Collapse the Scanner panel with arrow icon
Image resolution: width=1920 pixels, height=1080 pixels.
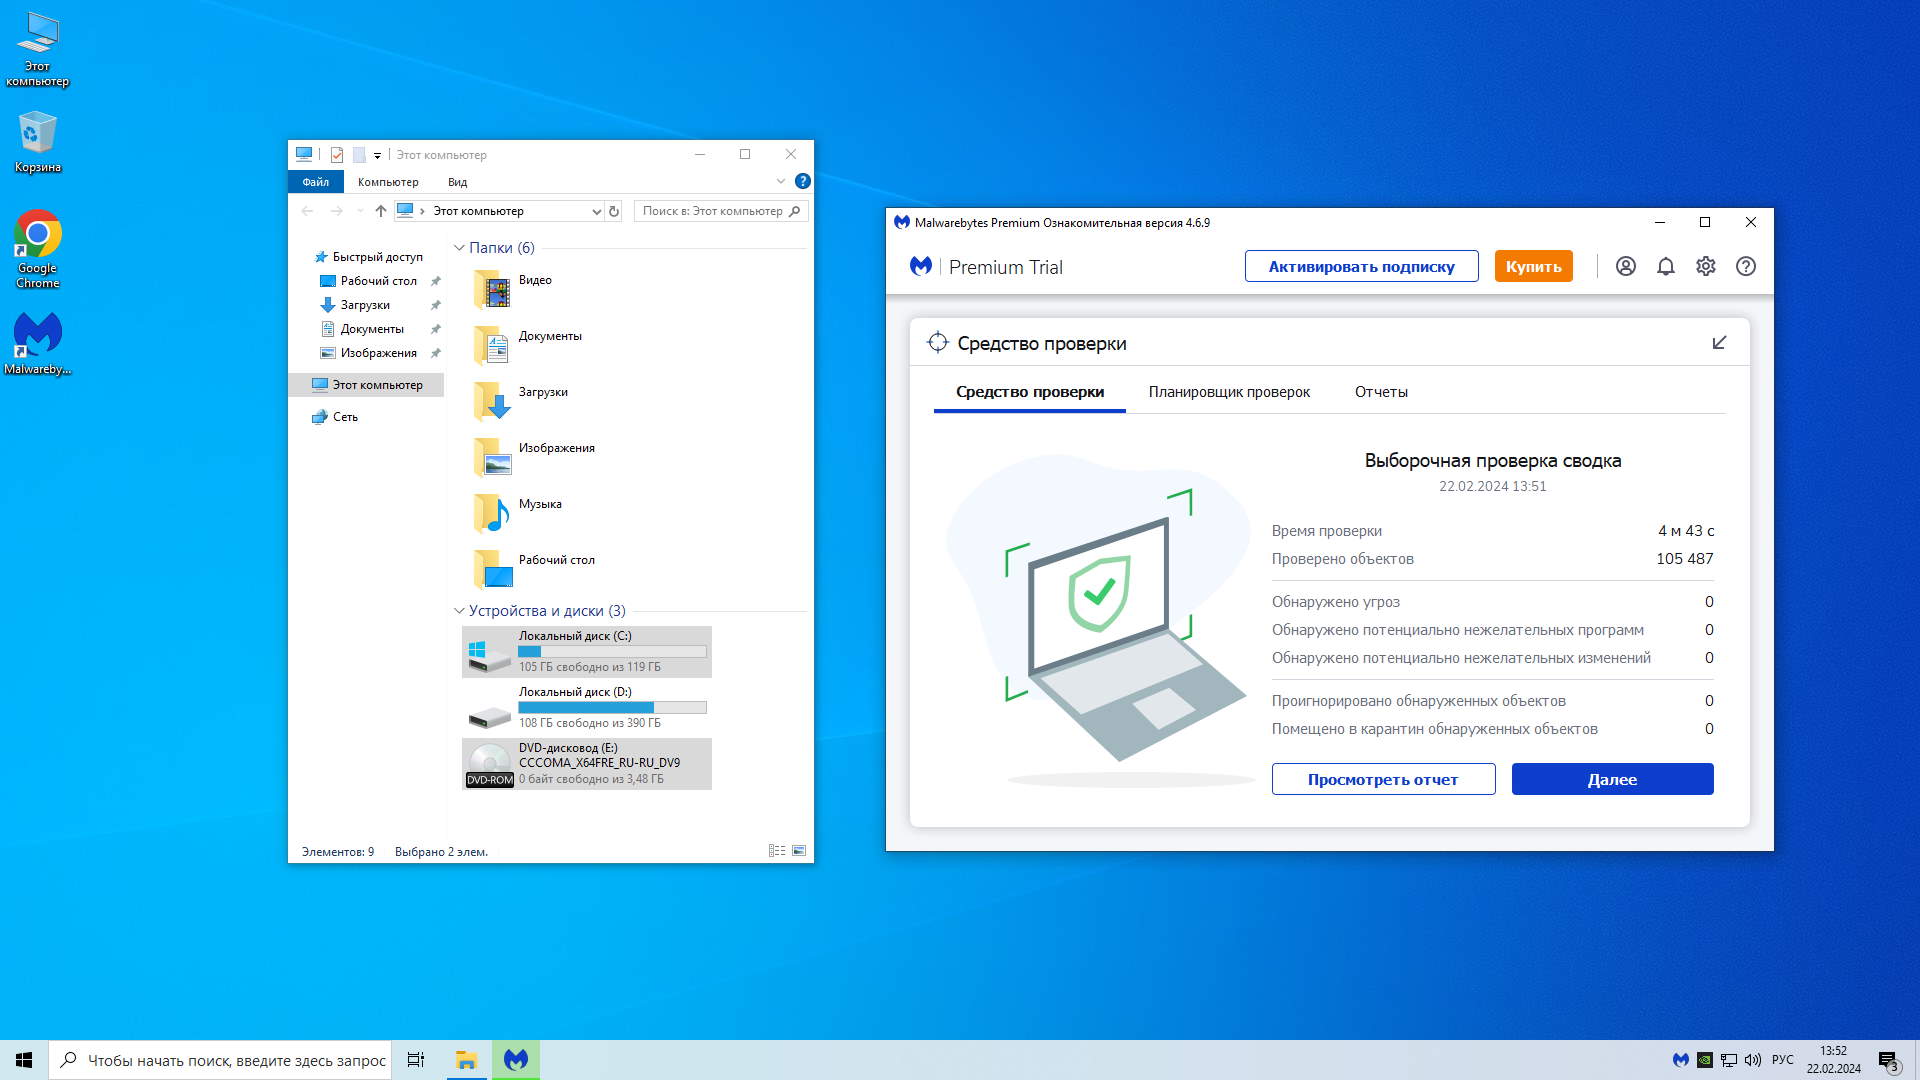tap(1719, 343)
